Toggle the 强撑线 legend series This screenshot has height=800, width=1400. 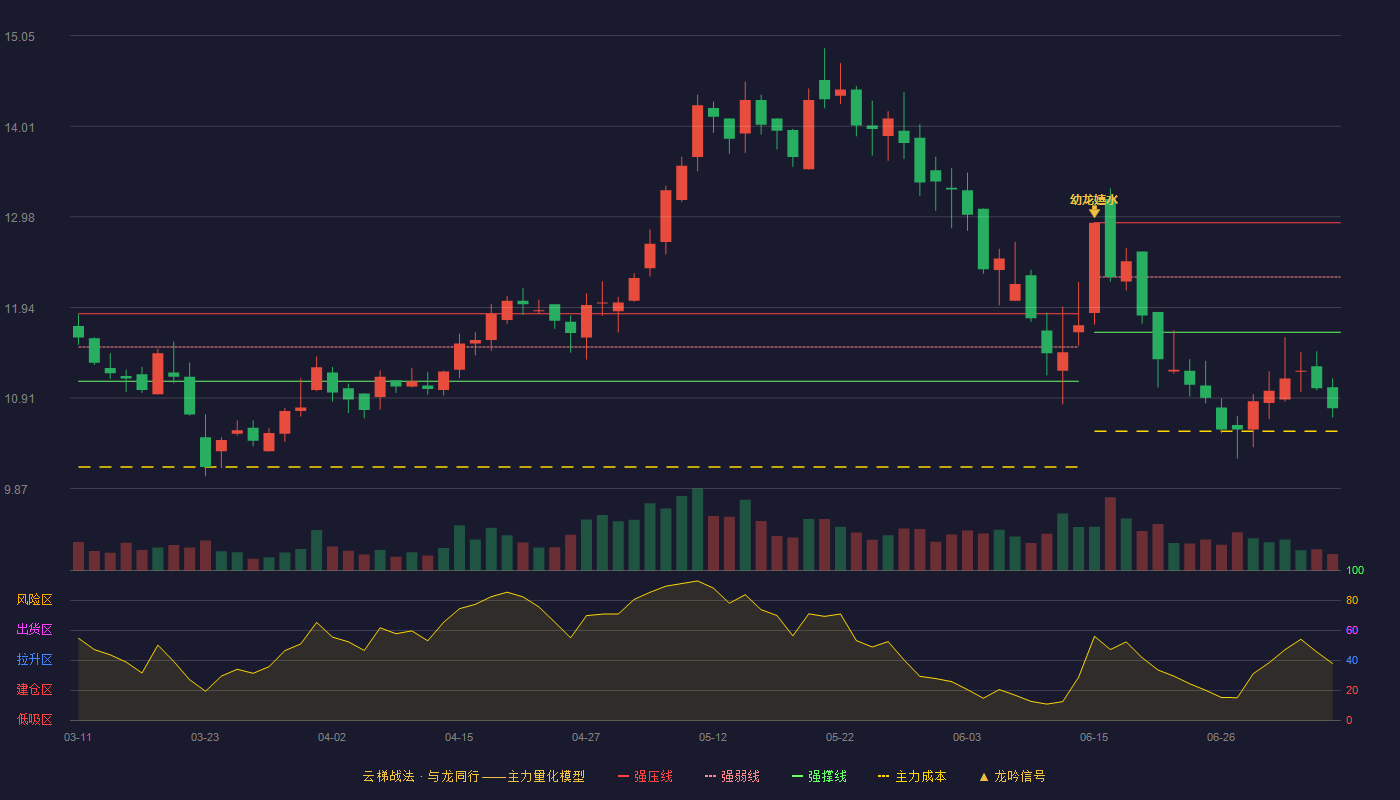(x=819, y=776)
